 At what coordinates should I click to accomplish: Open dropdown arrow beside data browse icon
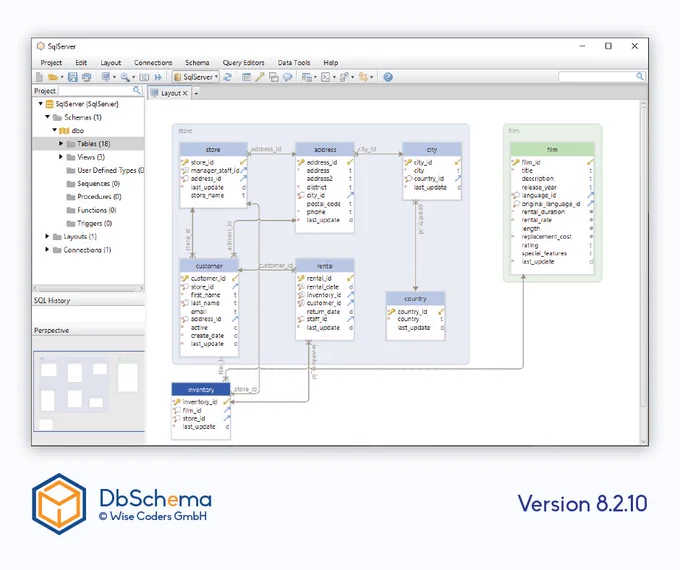315,77
